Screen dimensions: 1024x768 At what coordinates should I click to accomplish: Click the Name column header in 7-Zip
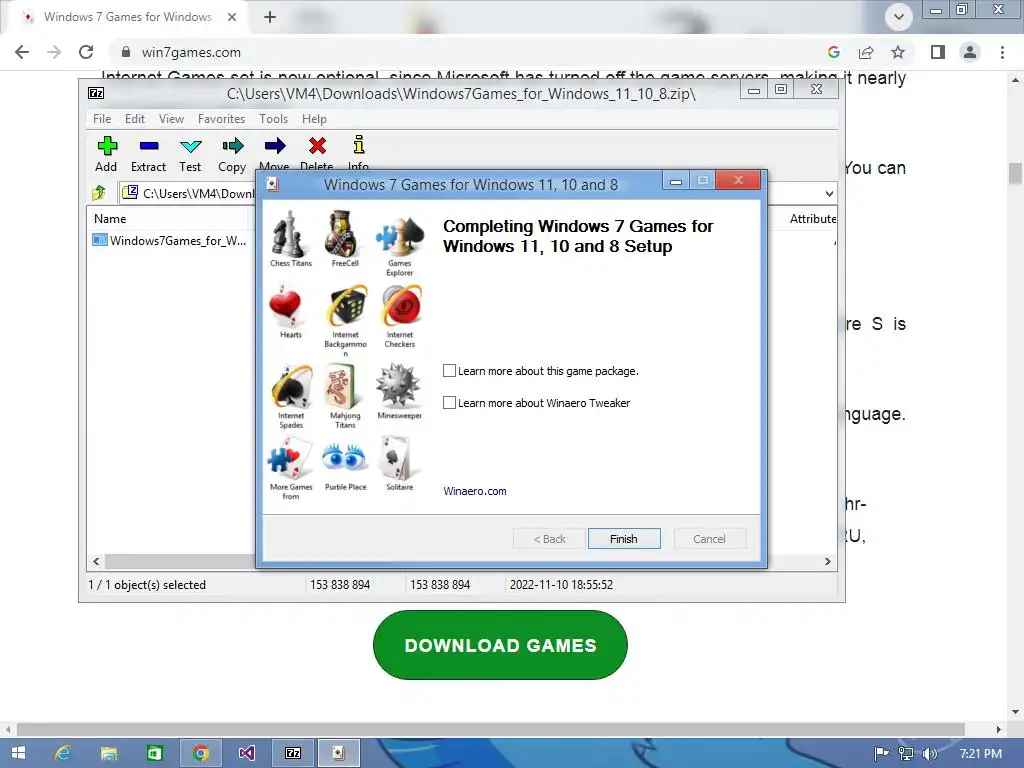point(110,219)
